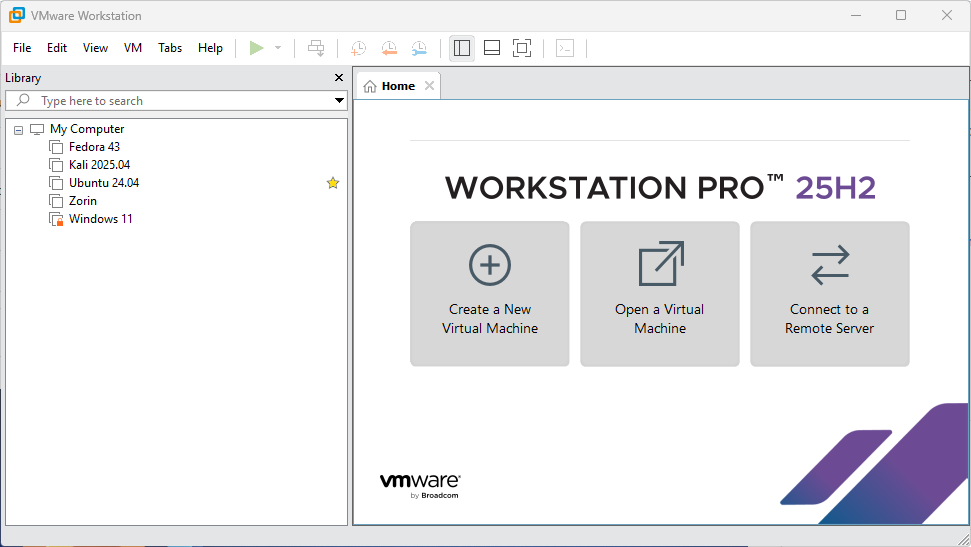Click the VMware Workstation title bar icon

tap(17, 15)
